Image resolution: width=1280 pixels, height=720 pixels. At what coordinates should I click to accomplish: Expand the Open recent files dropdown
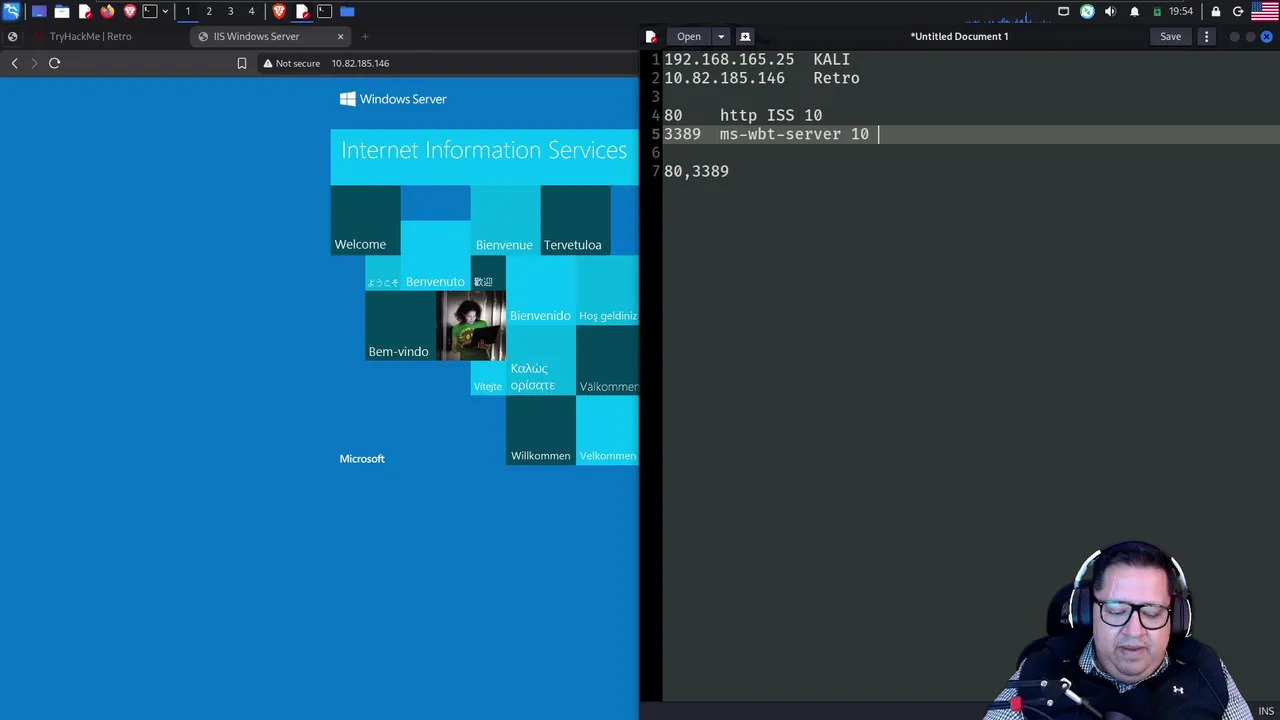(x=721, y=37)
